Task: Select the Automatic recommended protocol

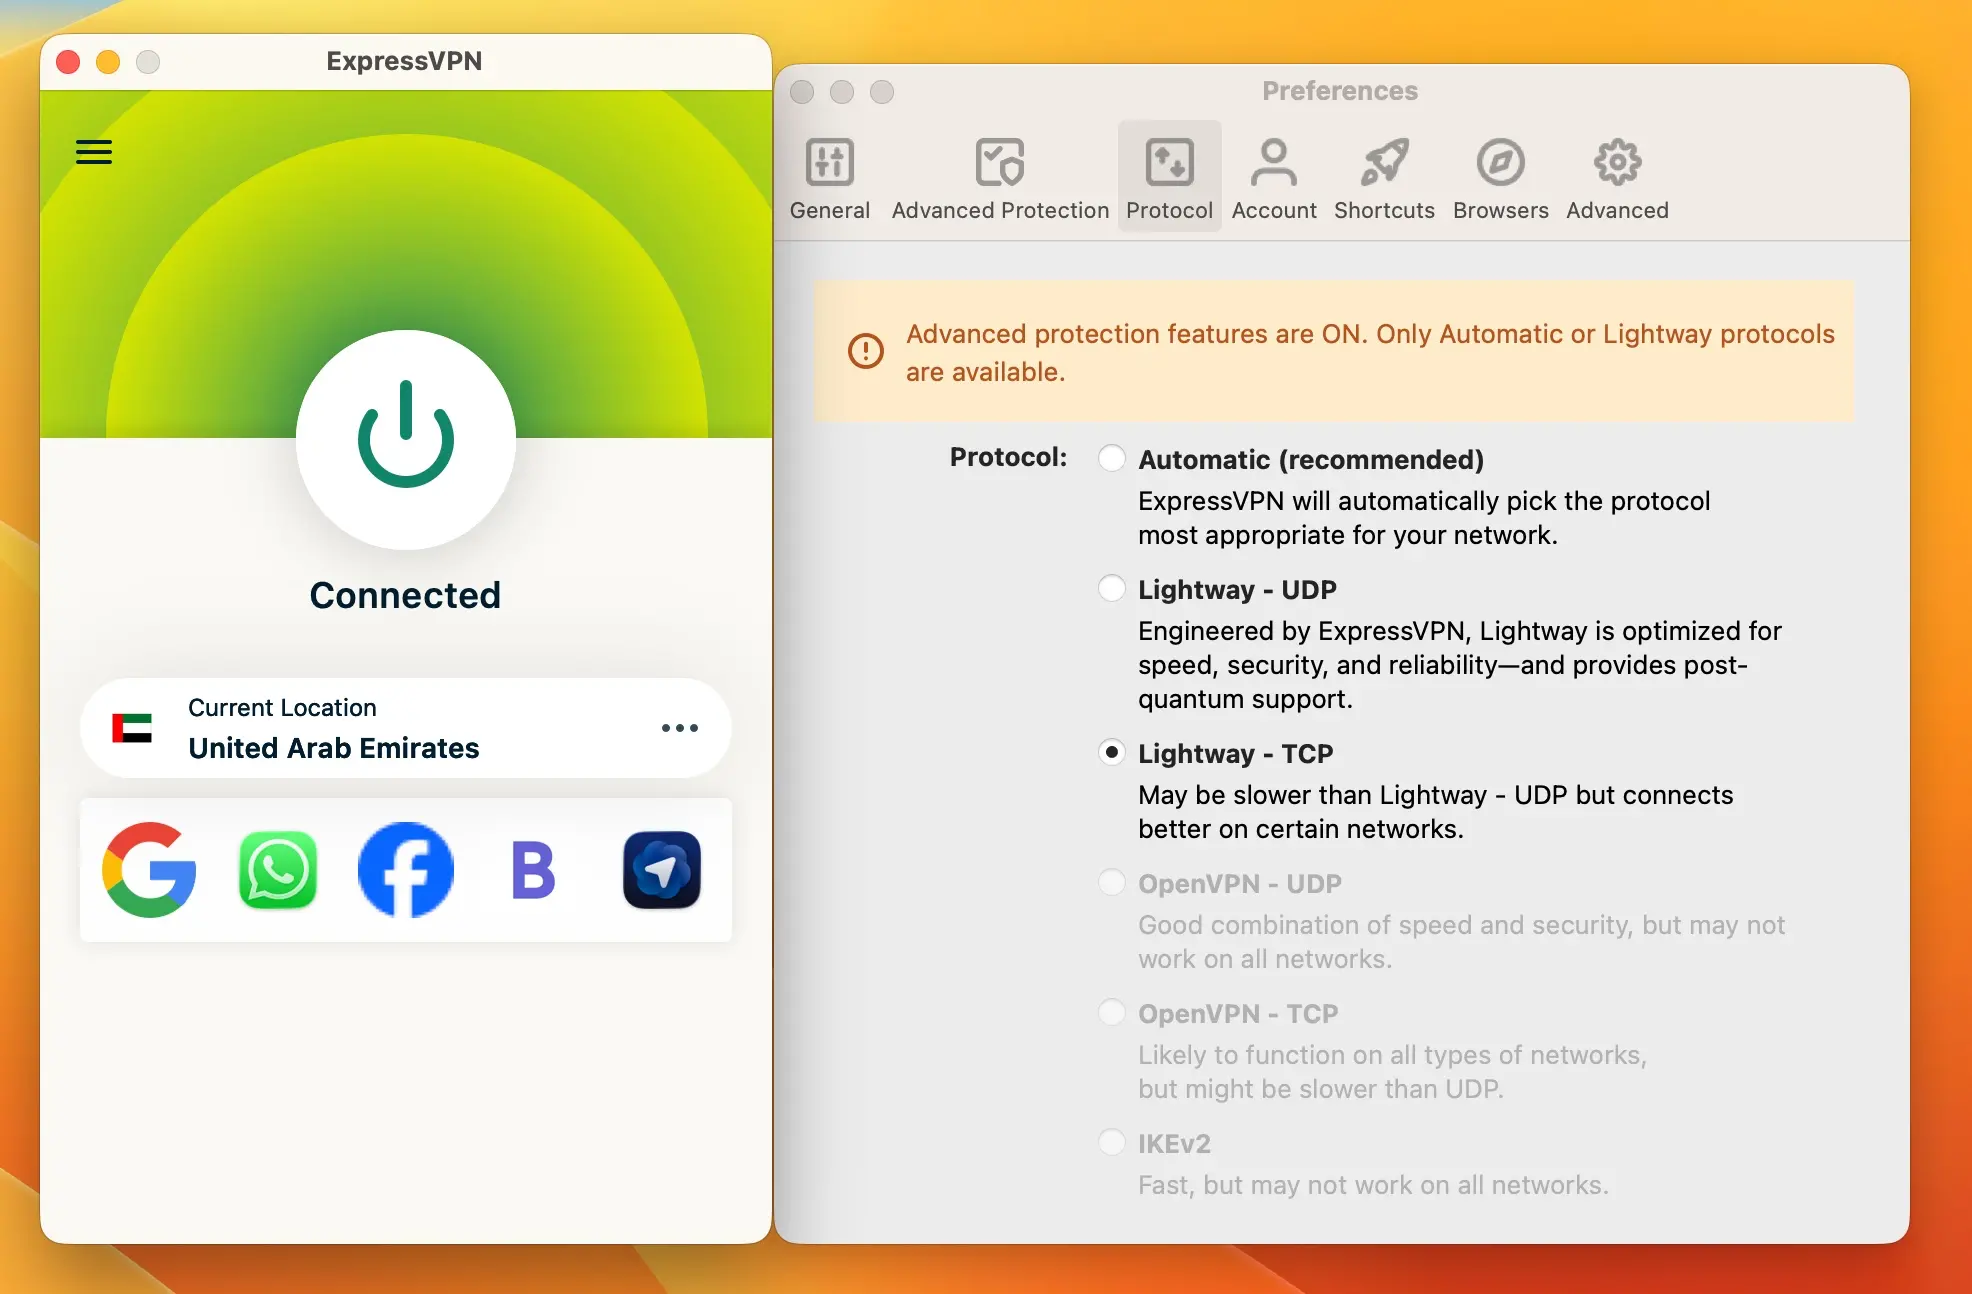Action: point(1111,458)
